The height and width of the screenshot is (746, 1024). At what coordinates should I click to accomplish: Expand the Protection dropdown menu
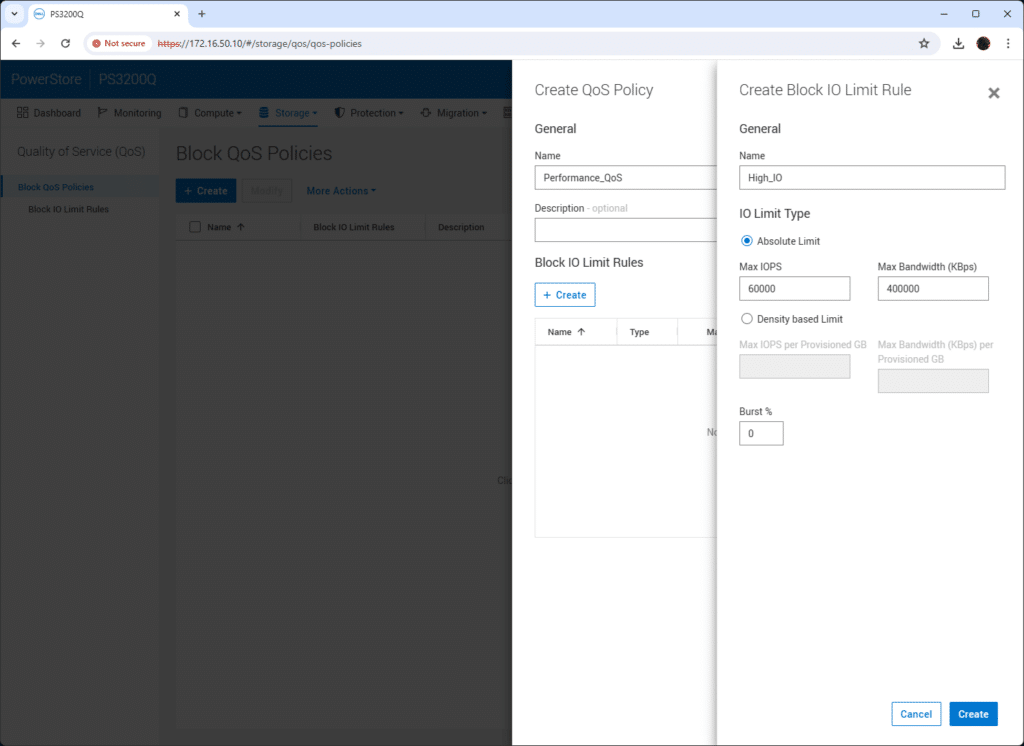pos(369,113)
